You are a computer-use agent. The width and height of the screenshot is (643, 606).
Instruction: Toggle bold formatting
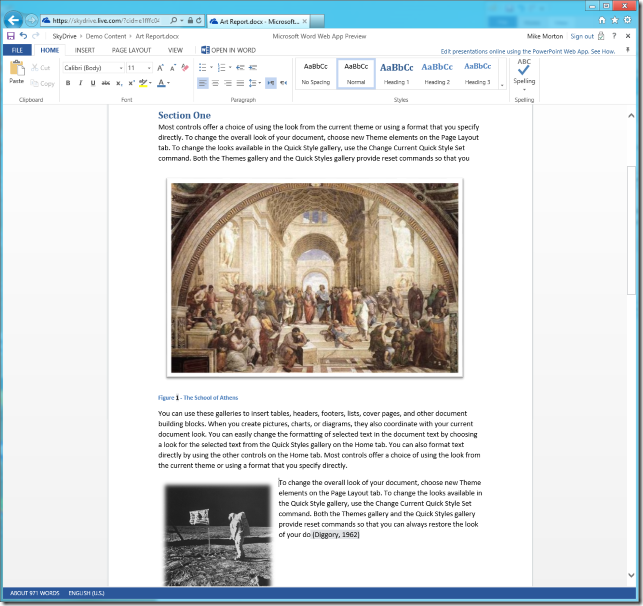tap(68, 83)
